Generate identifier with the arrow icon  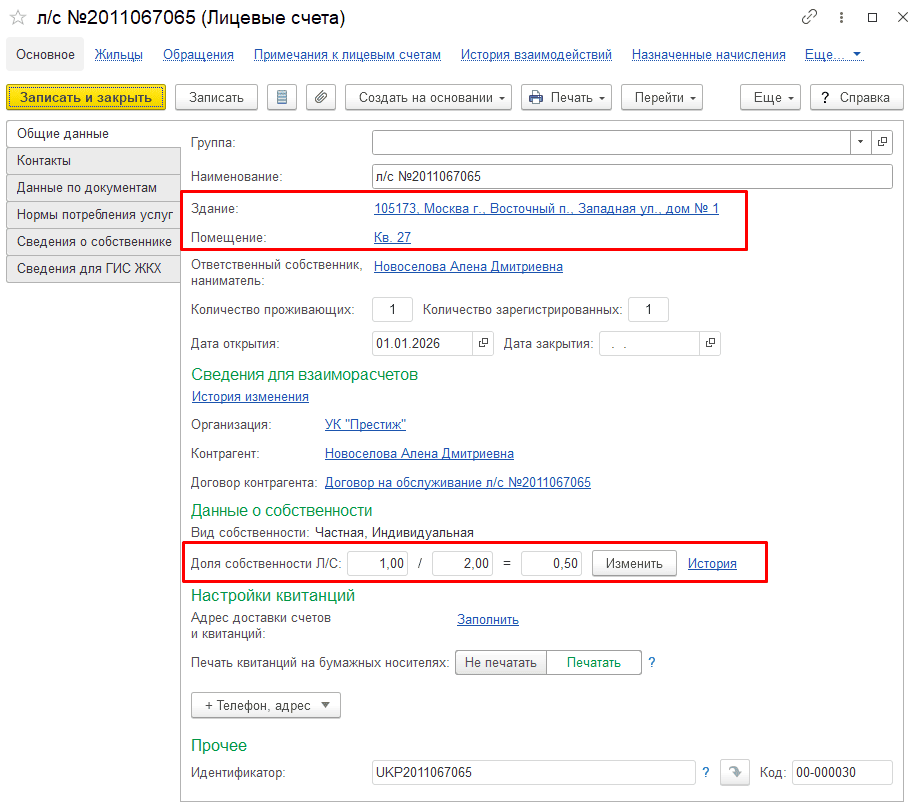click(x=735, y=772)
